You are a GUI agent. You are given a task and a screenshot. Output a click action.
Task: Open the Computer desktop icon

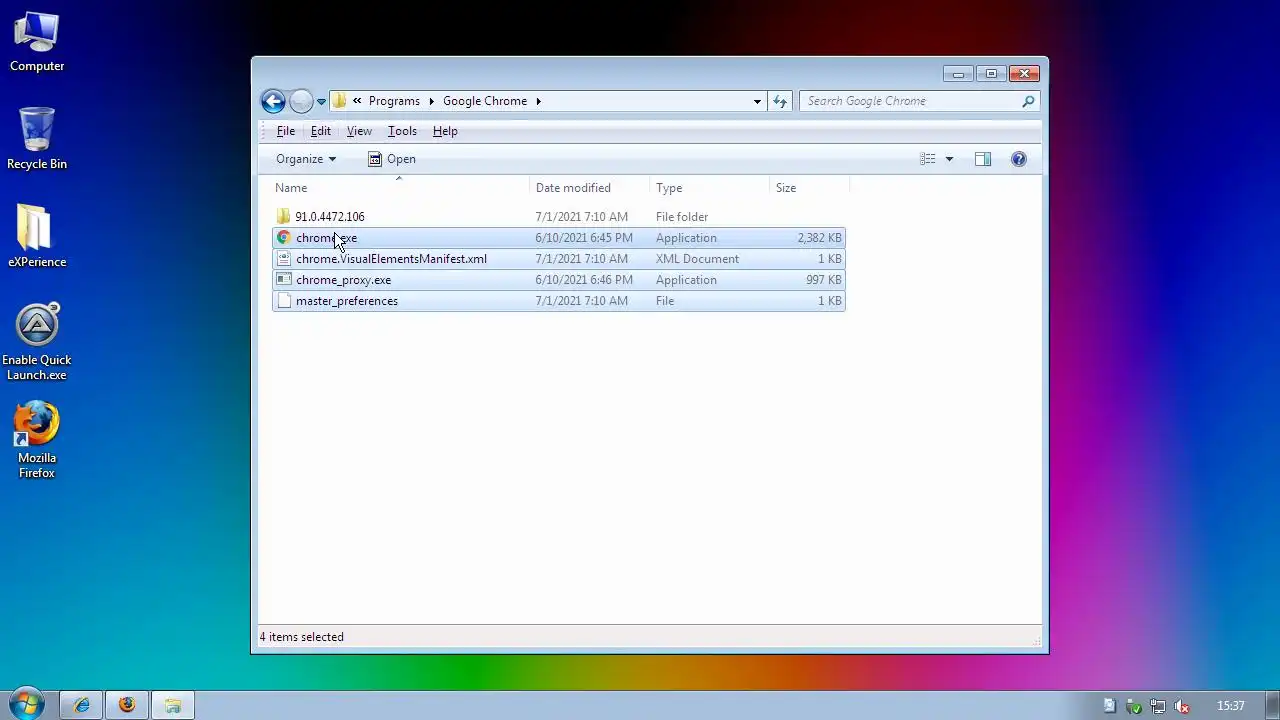(37, 42)
